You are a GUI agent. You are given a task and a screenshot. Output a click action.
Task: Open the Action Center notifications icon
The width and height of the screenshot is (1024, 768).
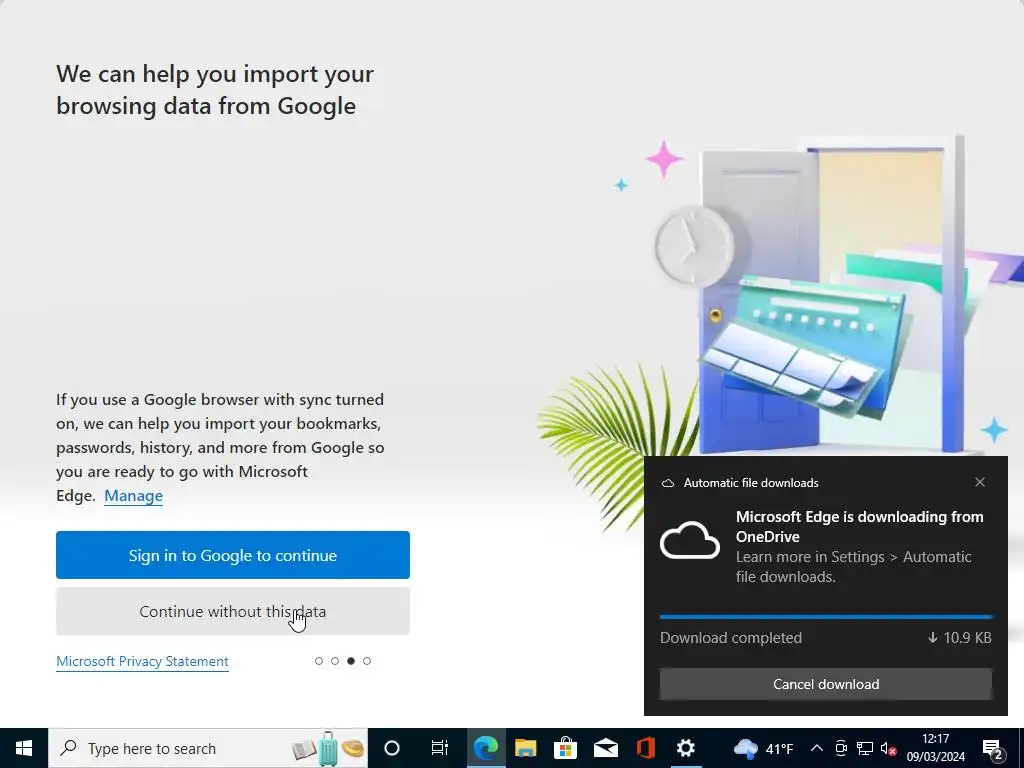point(993,748)
